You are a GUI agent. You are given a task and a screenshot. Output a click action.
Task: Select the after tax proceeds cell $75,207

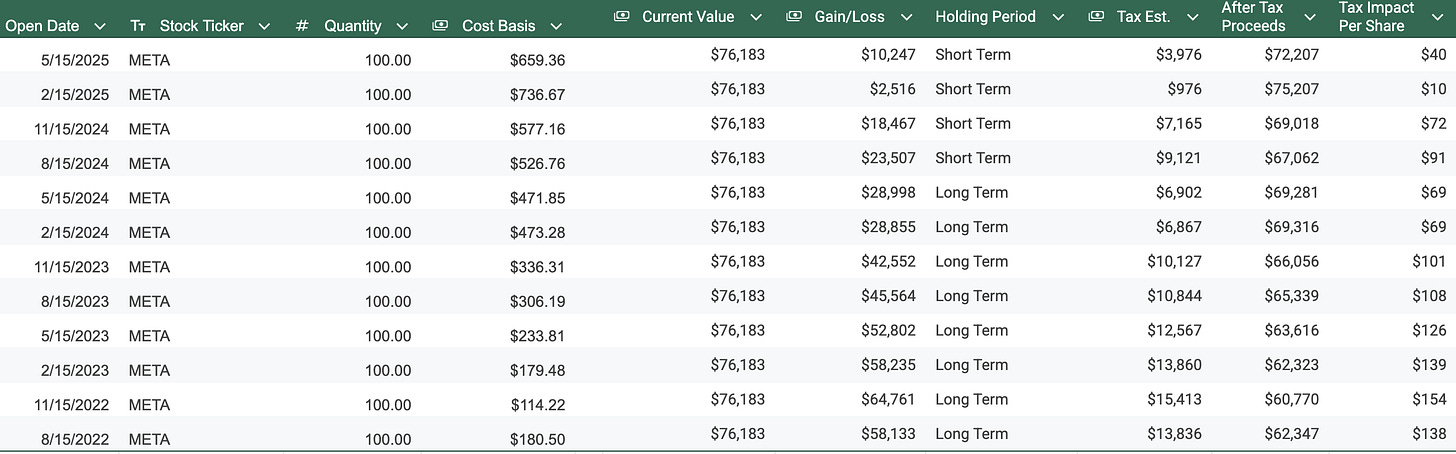tap(1291, 89)
